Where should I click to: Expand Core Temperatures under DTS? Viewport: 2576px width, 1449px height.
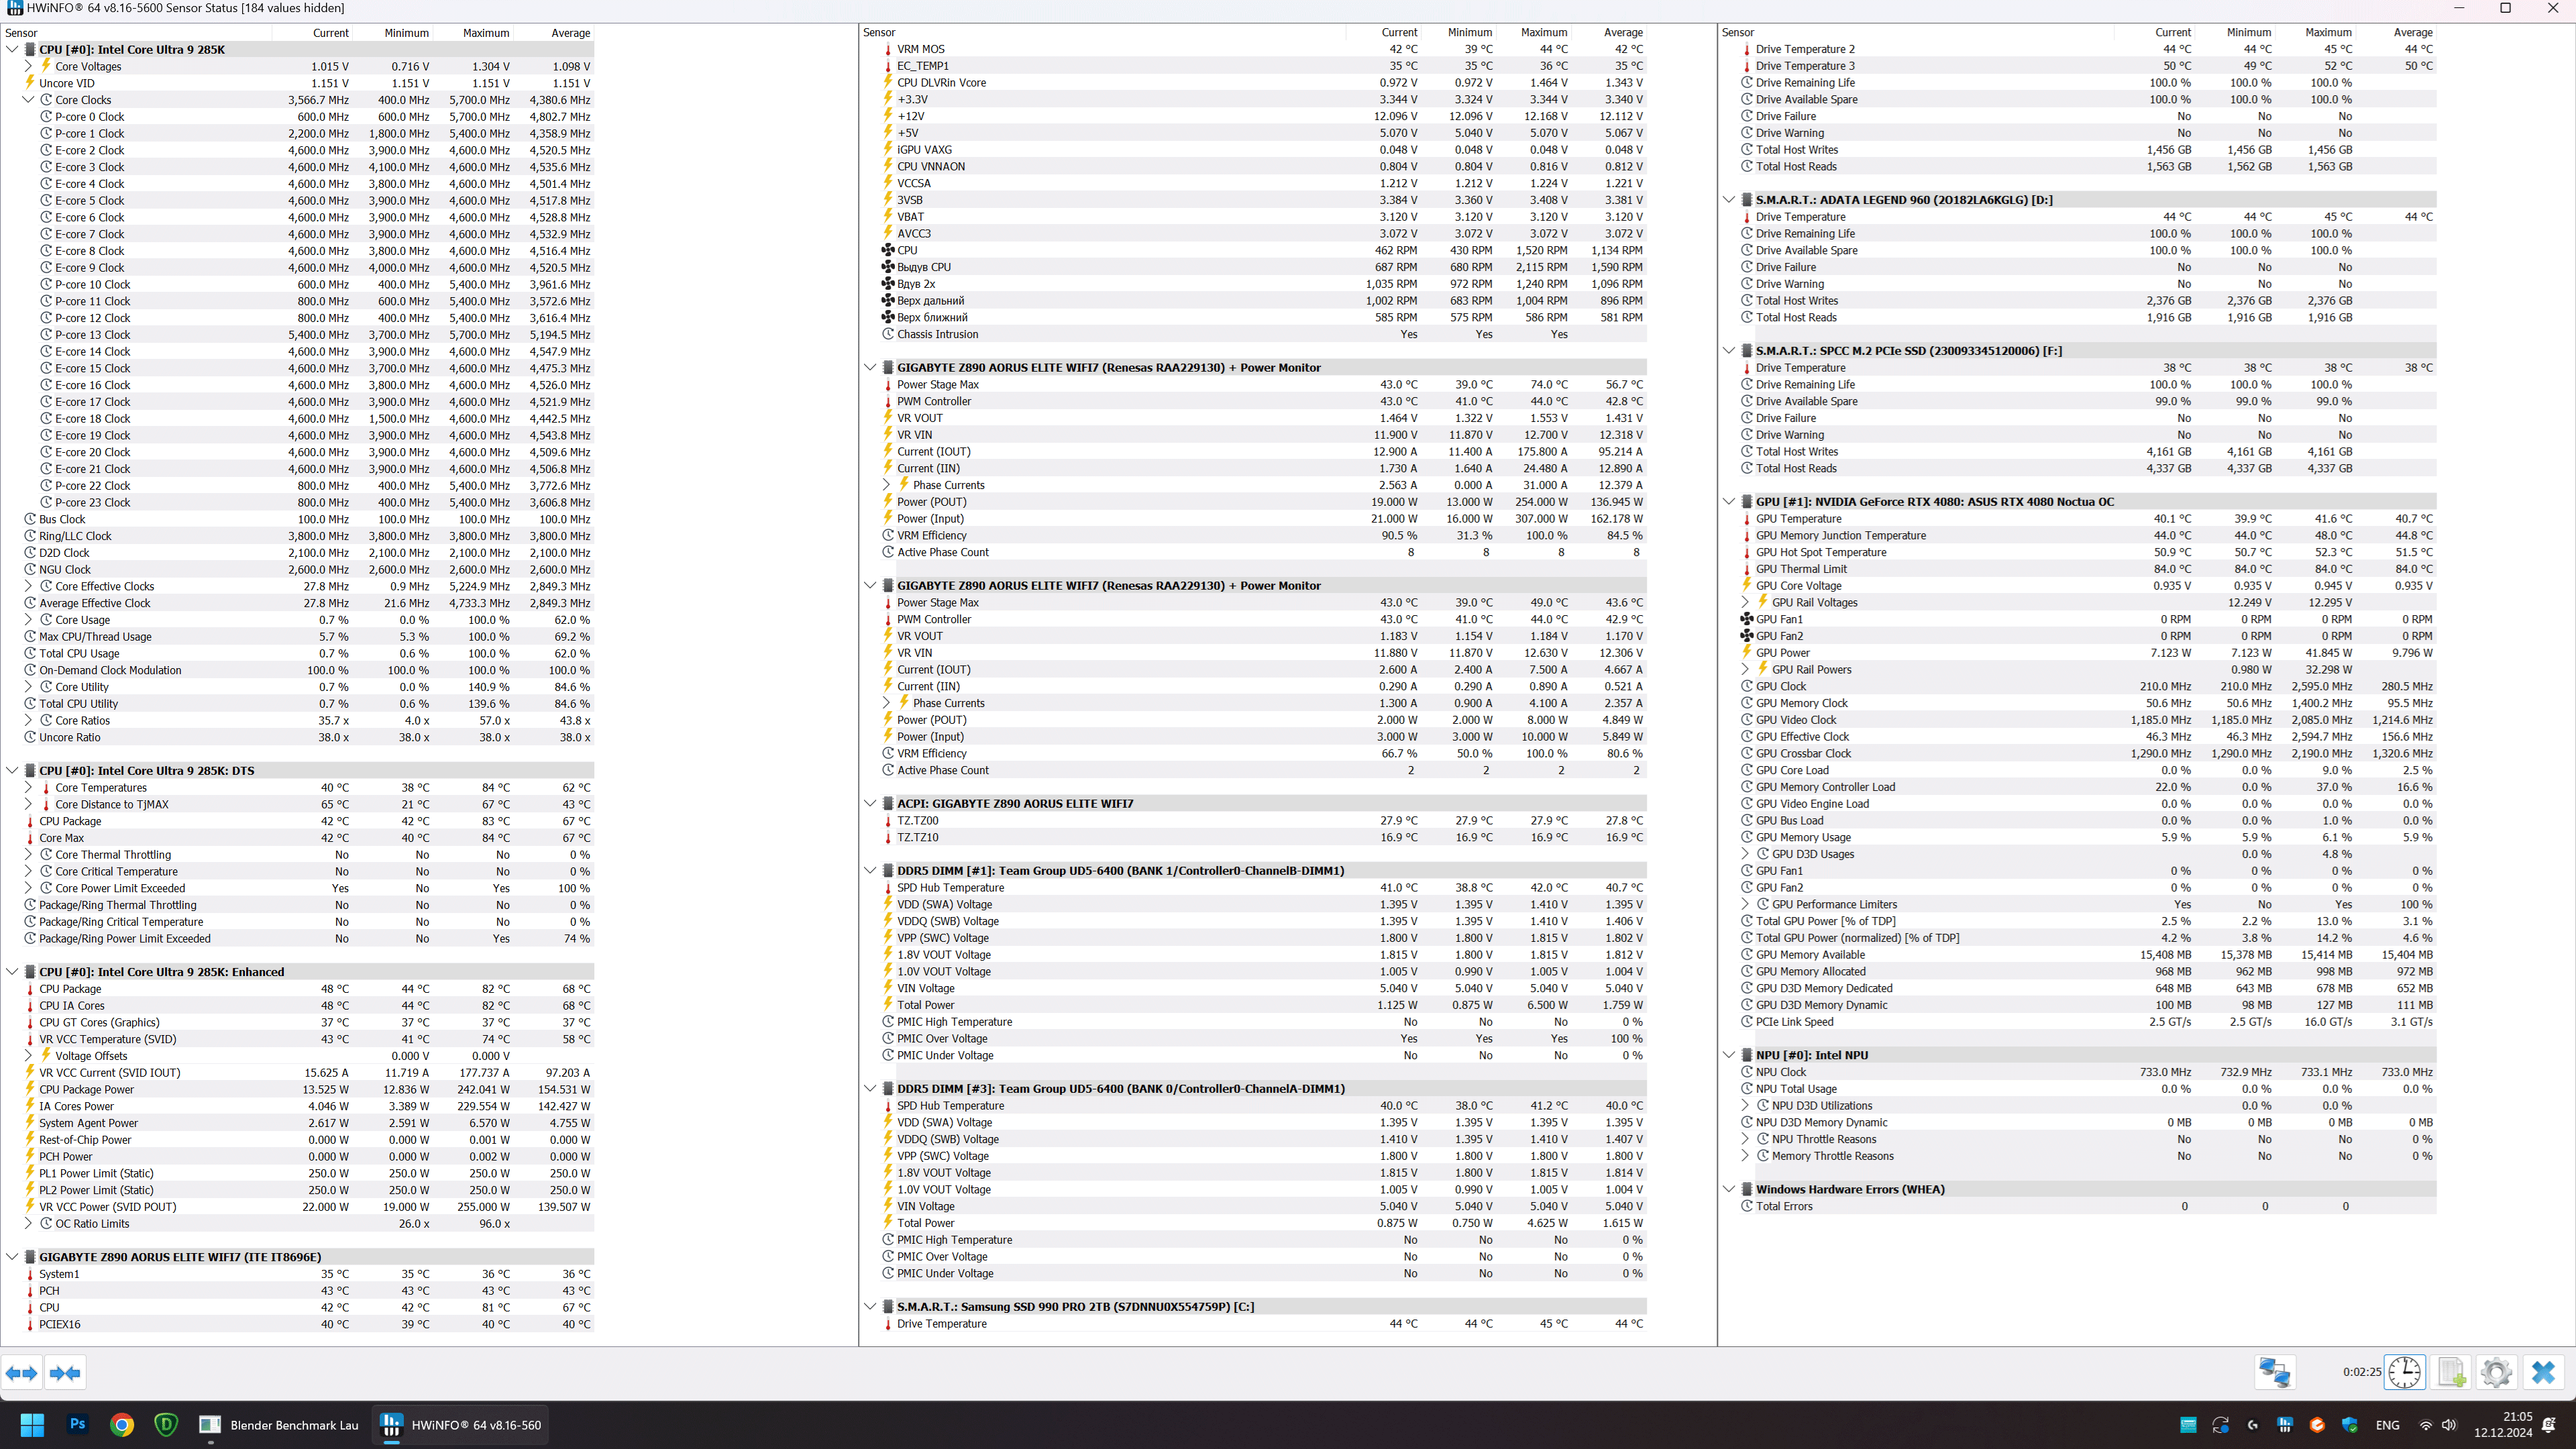pos(28,788)
